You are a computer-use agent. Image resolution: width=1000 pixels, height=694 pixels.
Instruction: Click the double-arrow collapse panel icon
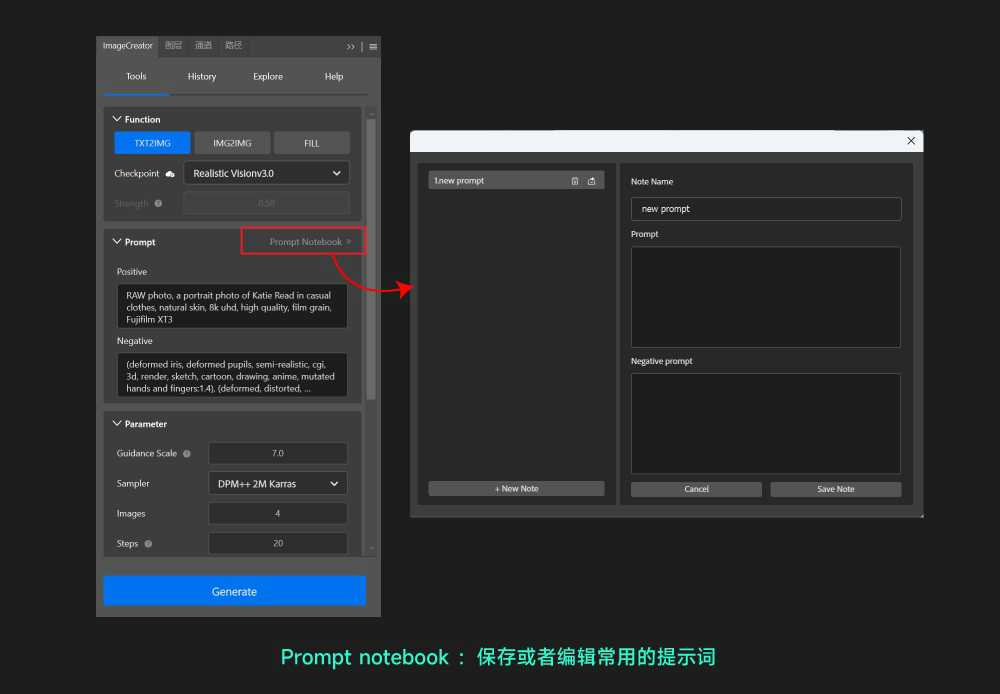click(x=351, y=46)
